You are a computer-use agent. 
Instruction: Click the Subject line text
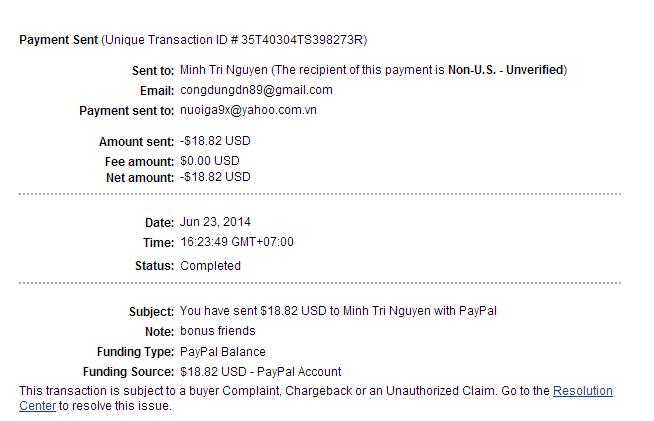[338, 311]
